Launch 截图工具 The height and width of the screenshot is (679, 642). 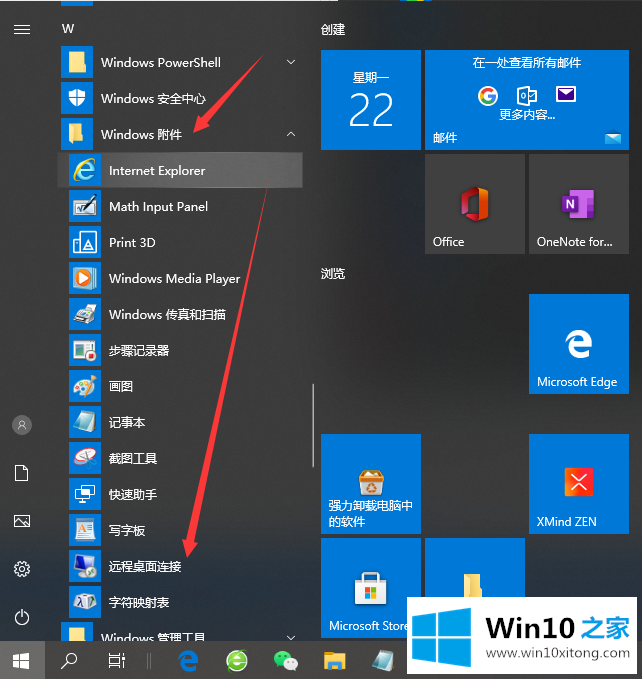[180, 458]
